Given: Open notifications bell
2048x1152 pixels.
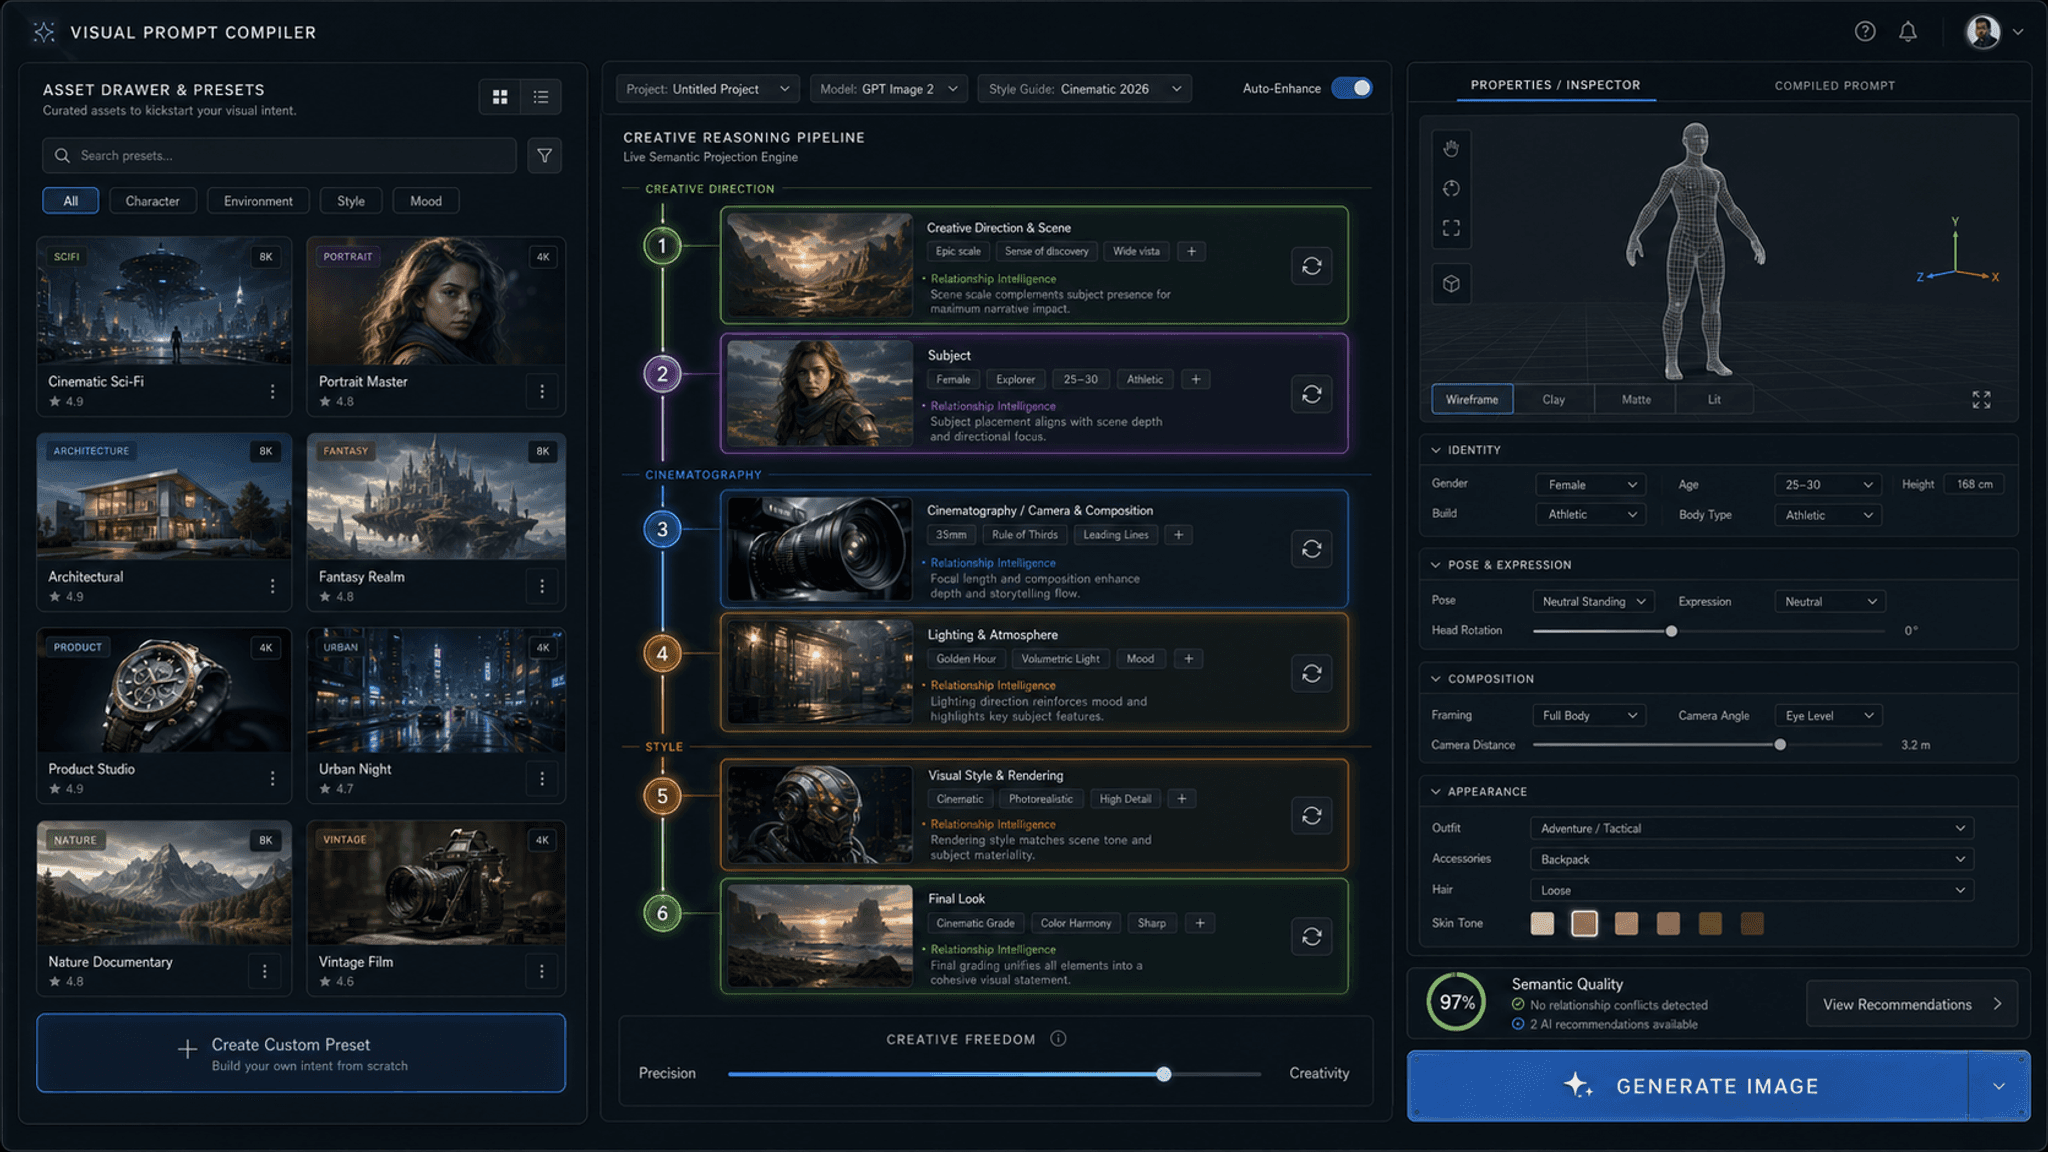Looking at the screenshot, I should [1908, 31].
